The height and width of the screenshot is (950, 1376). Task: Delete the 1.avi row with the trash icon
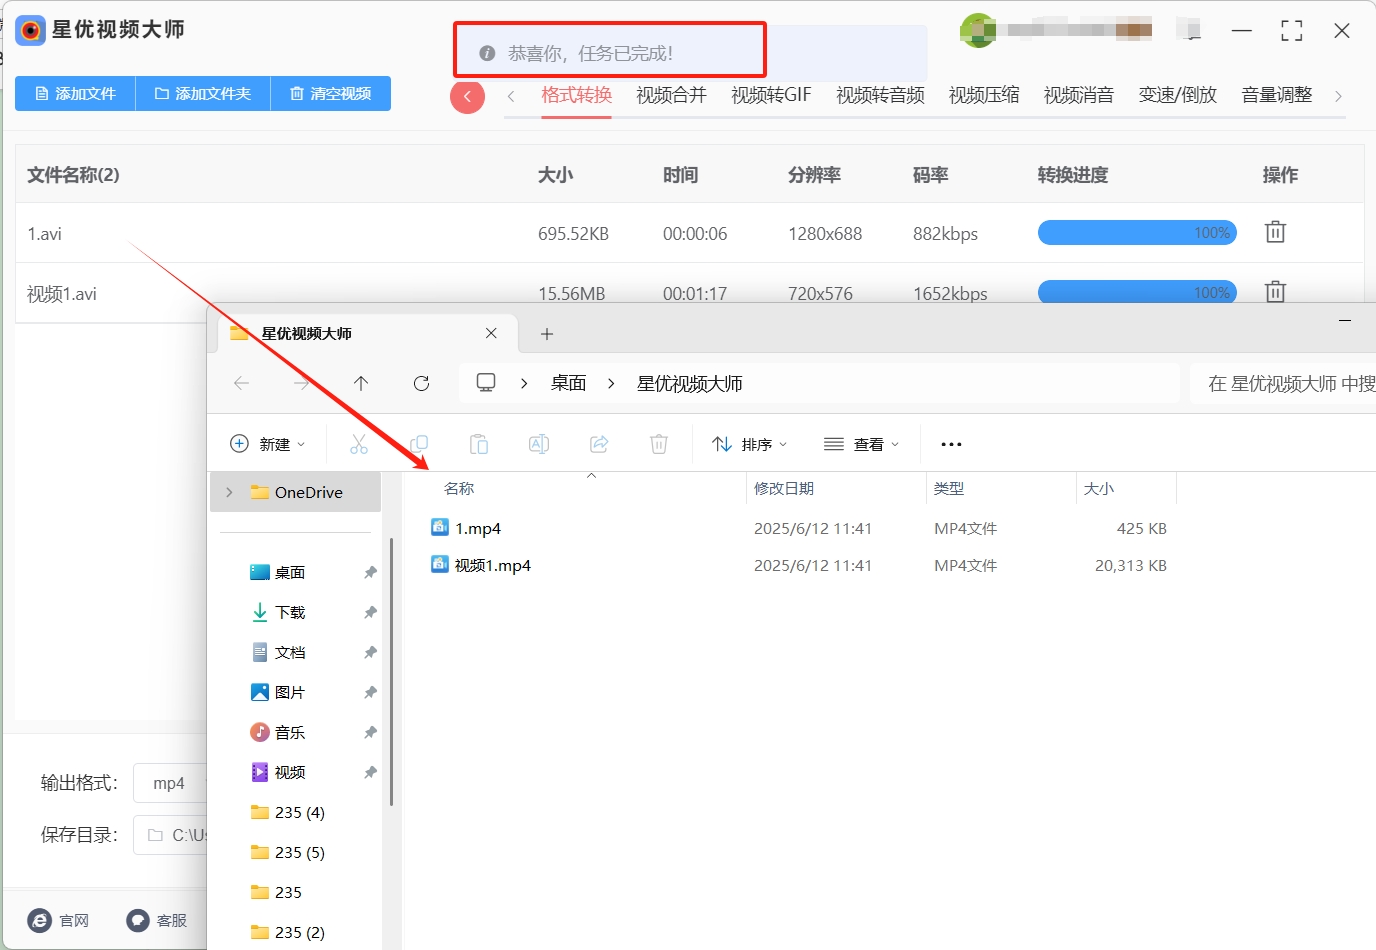click(x=1275, y=232)
